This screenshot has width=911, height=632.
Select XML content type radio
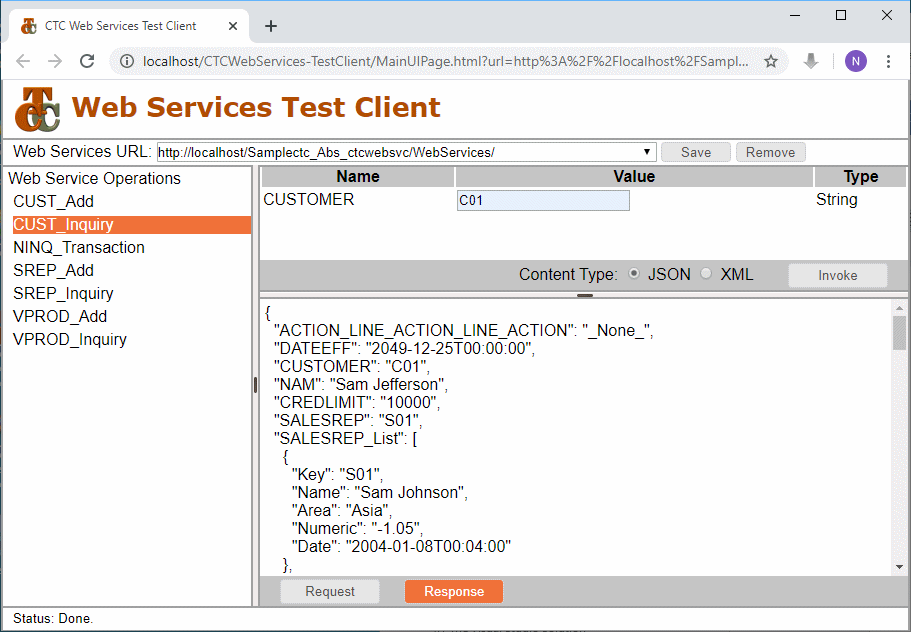click(x=706, y=274)
